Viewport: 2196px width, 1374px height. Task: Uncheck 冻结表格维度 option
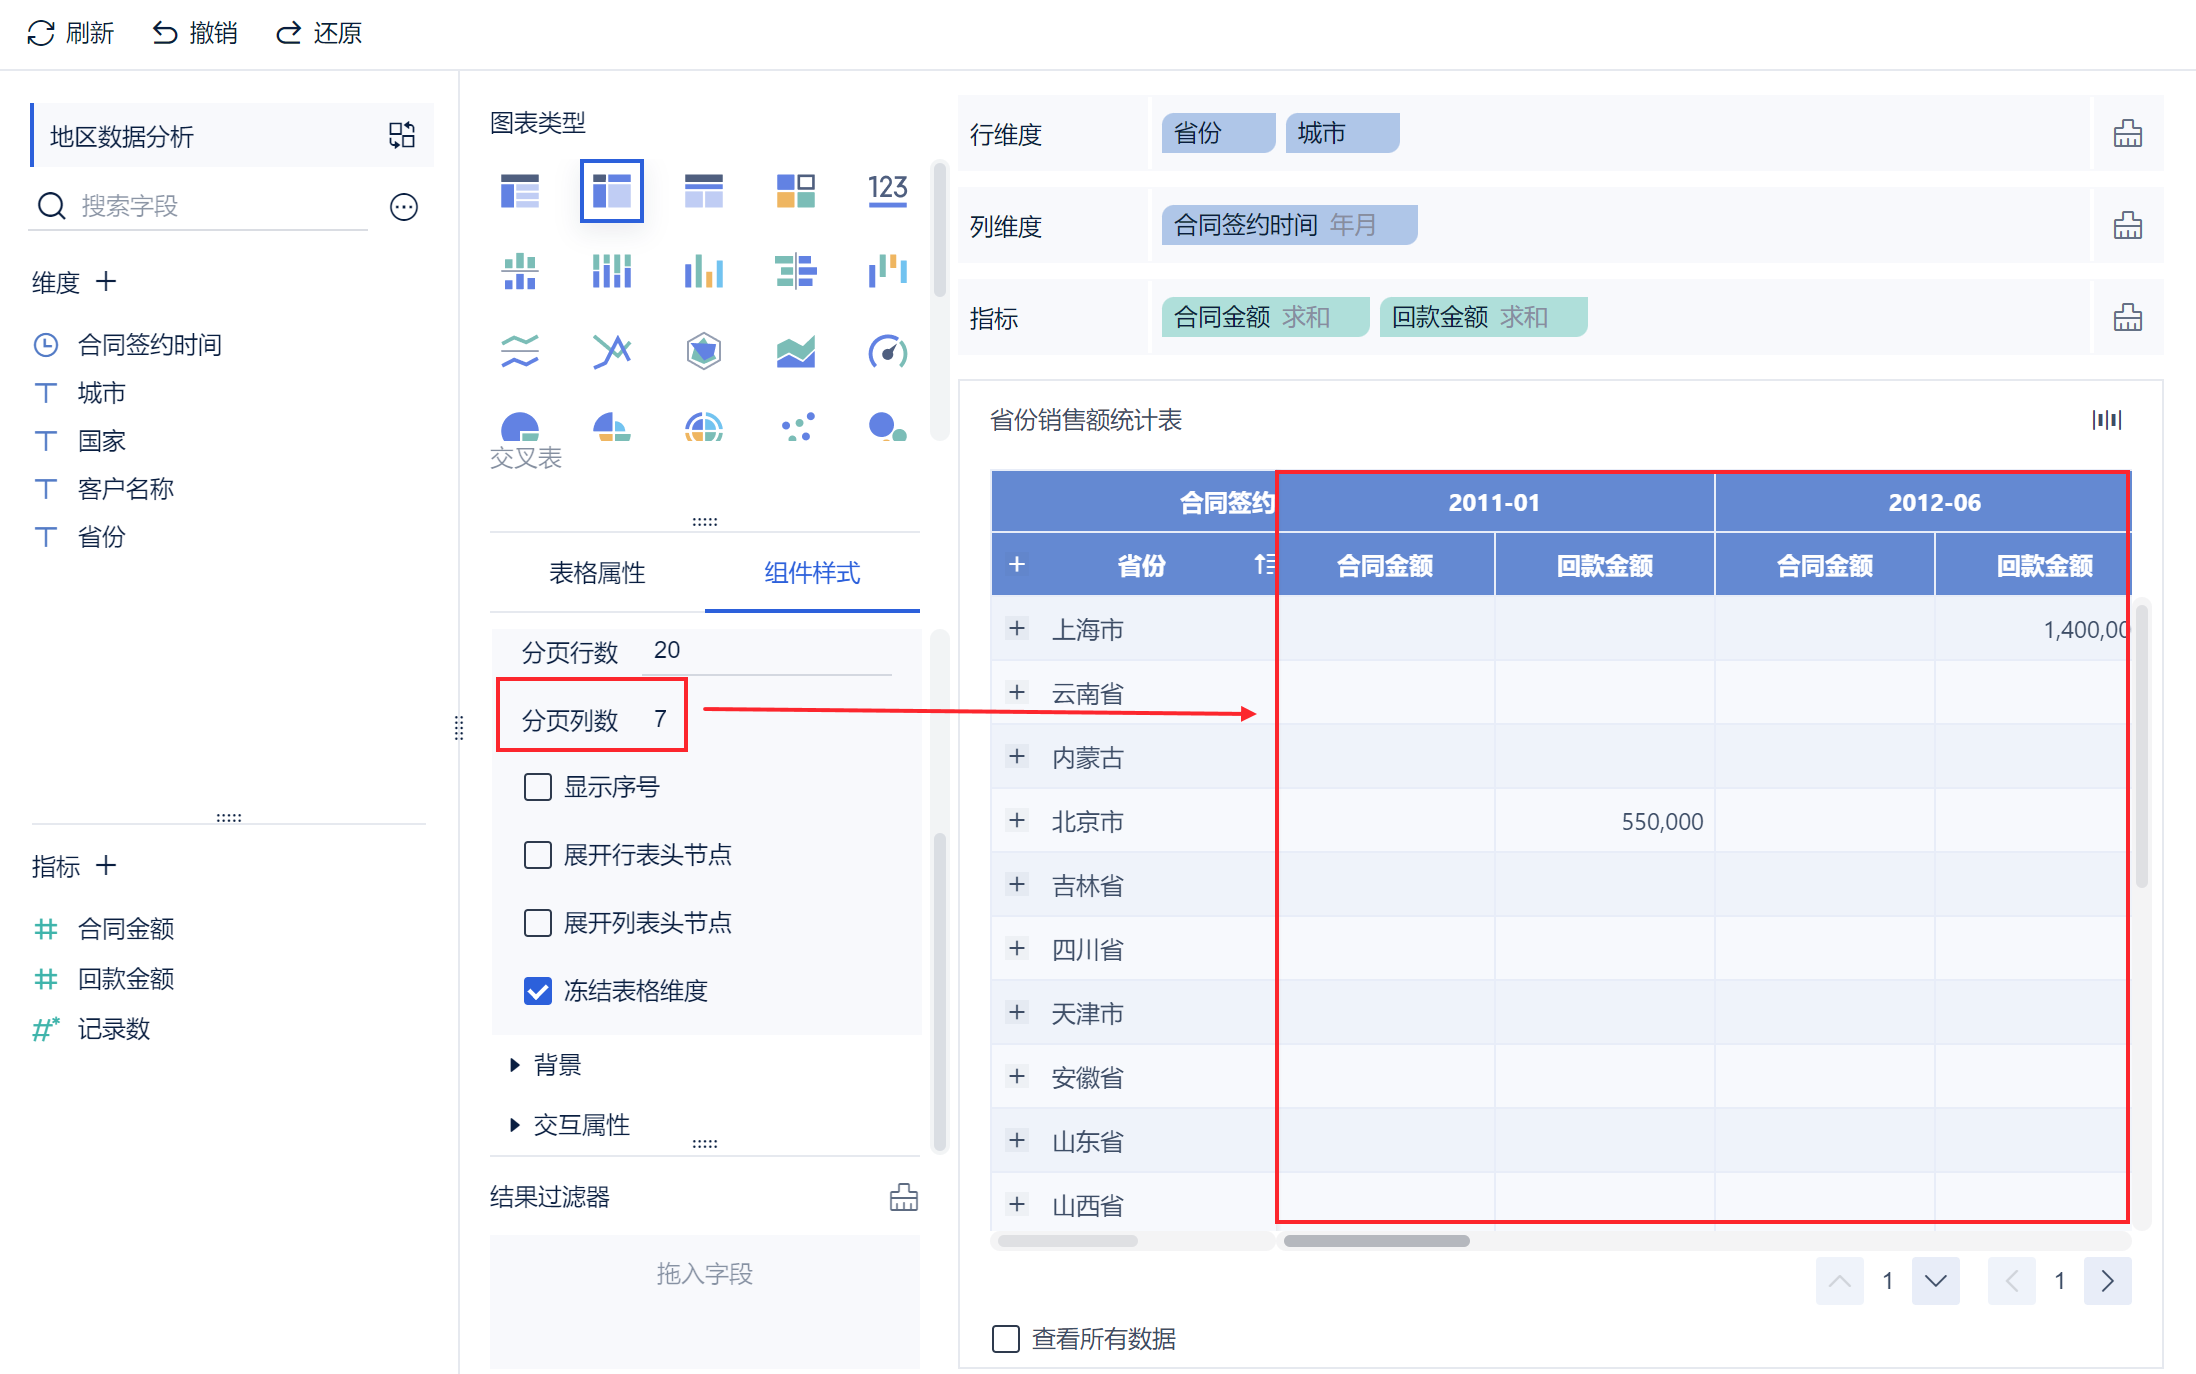point(538,991)
